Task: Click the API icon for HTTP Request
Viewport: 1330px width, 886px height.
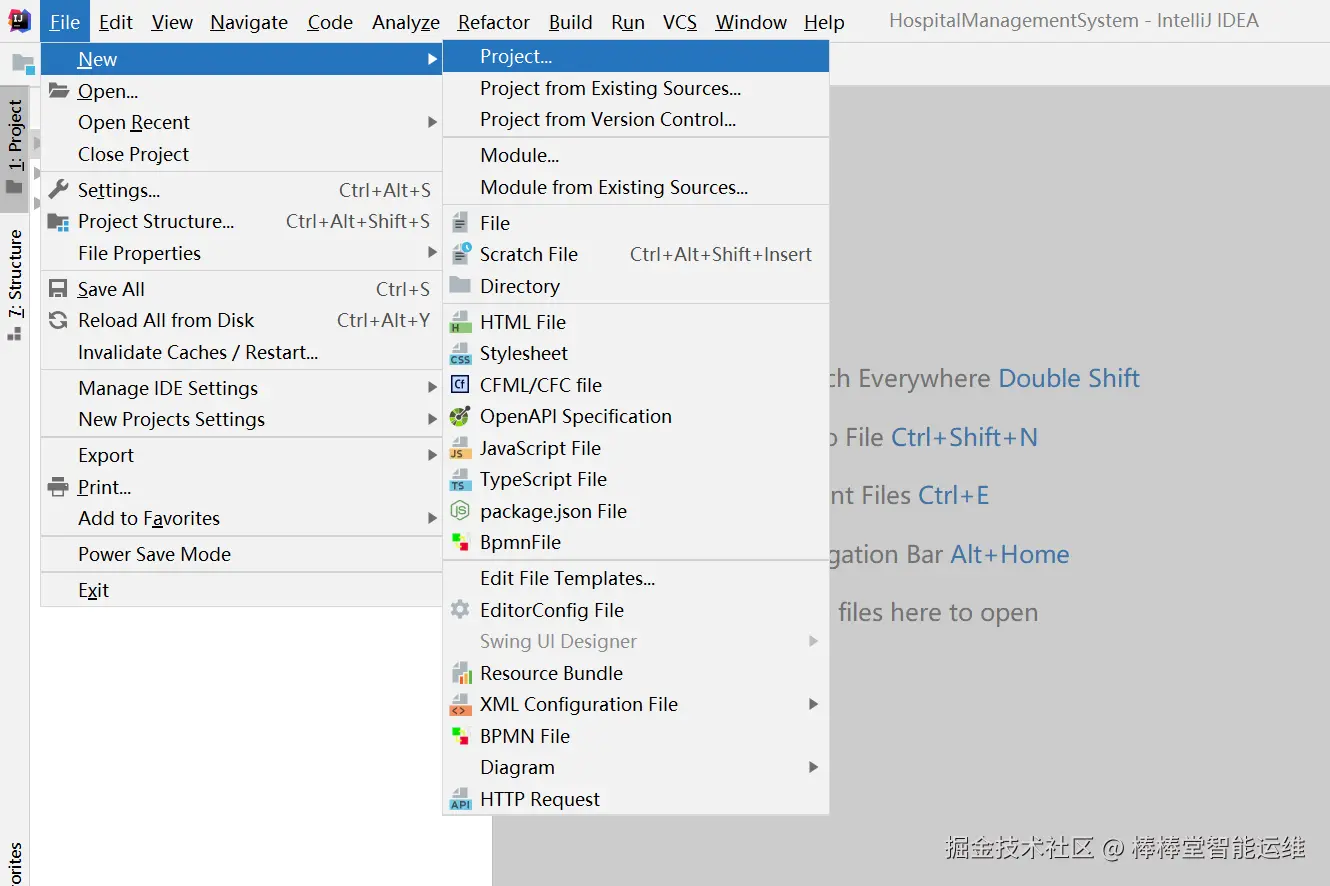Action: 460,799
